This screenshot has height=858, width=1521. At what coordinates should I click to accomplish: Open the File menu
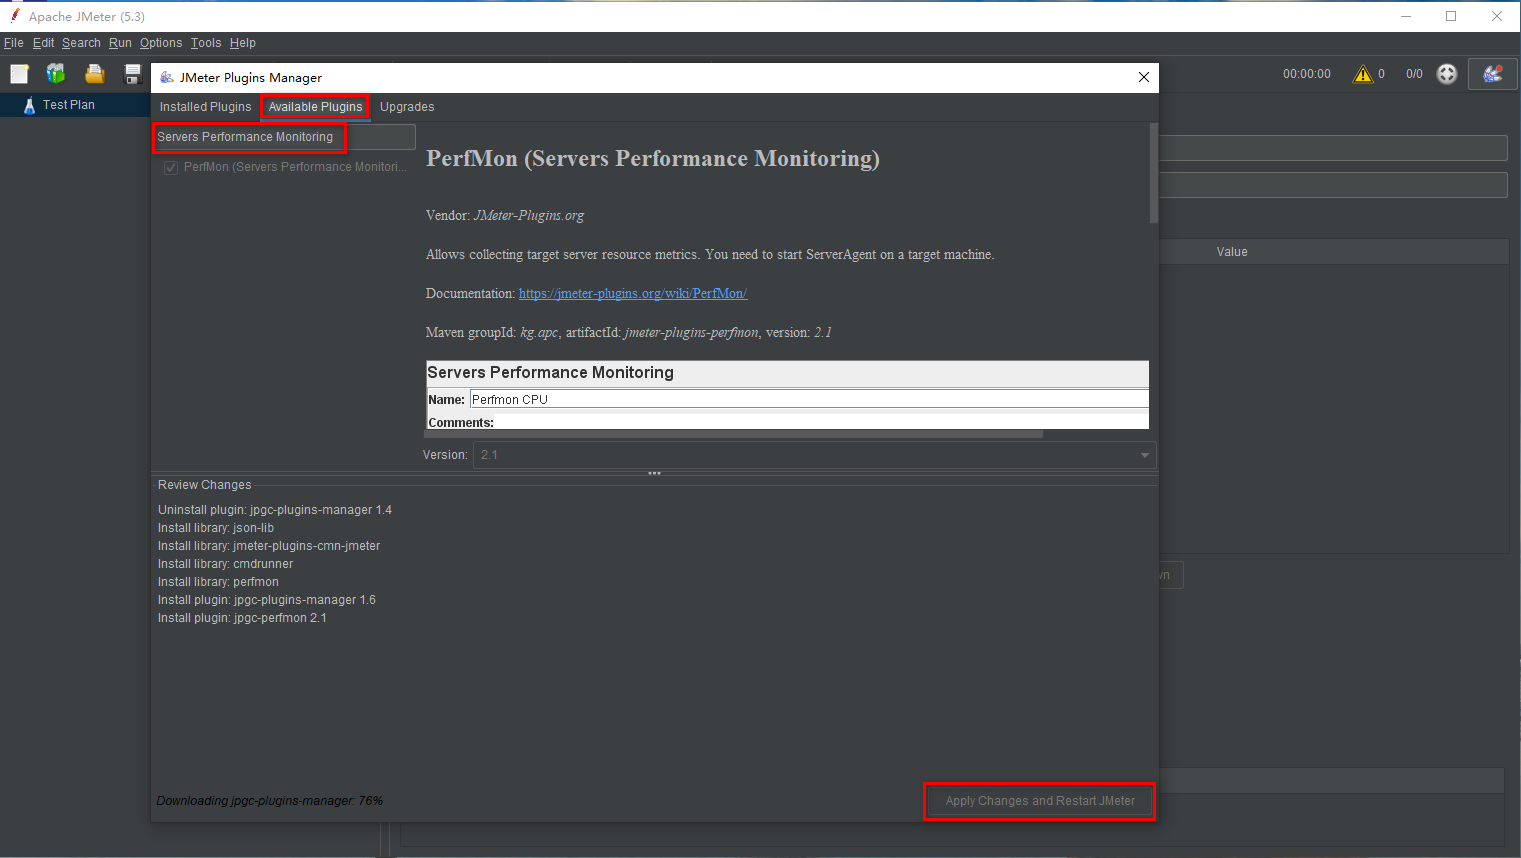pyautogui.click(x=14, y=43)
